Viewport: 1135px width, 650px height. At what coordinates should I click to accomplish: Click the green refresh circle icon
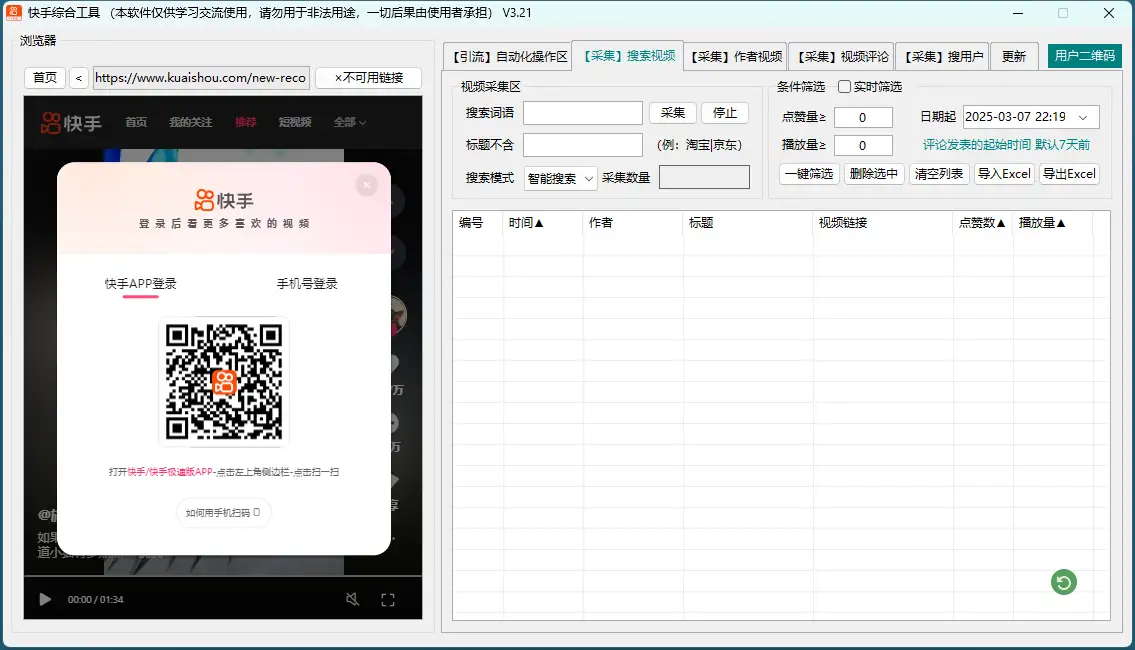pyautogui.click(x=1064, y=582)
